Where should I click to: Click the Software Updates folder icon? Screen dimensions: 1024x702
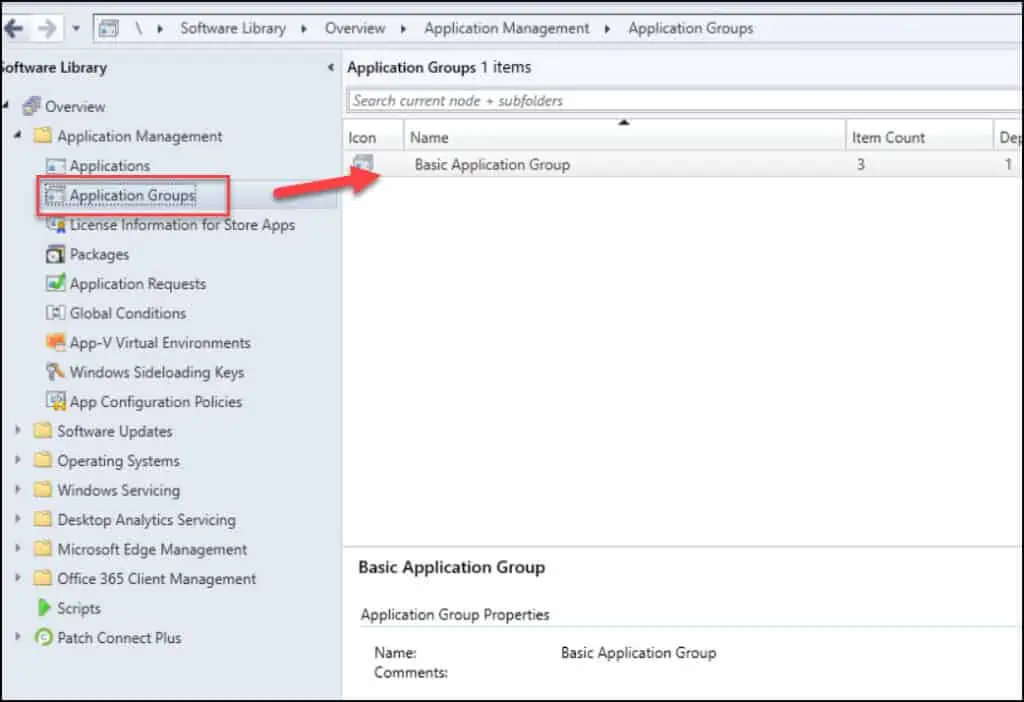[x=43, y=430]
